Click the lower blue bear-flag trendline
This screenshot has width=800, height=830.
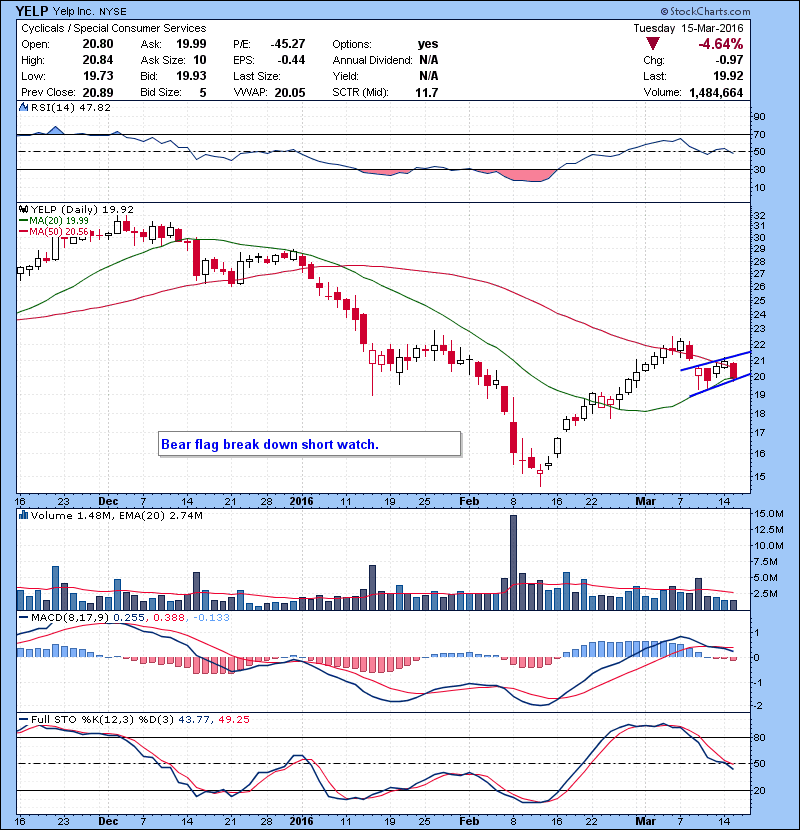(x=720, y=385)
